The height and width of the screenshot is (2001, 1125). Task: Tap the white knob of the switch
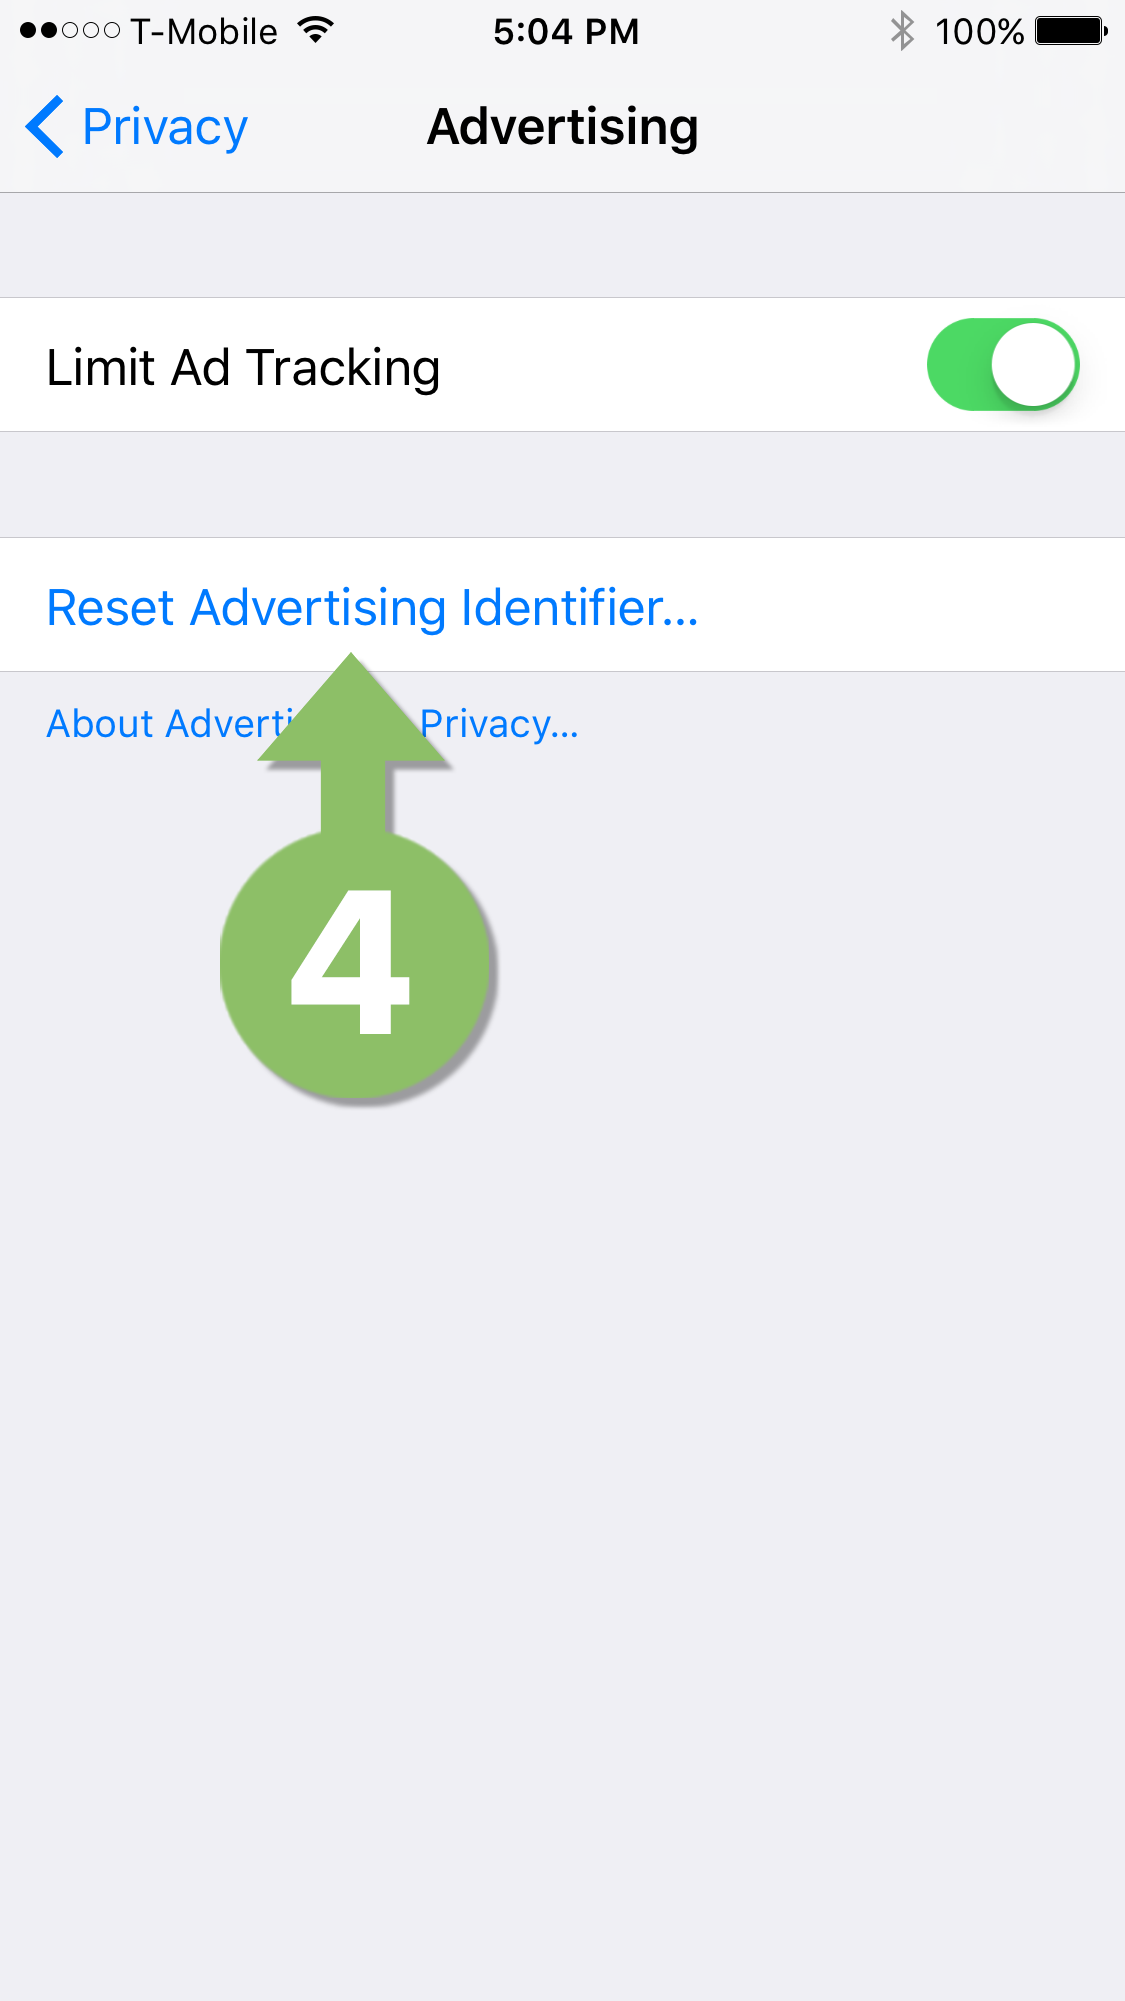[x=1033, y=365]
